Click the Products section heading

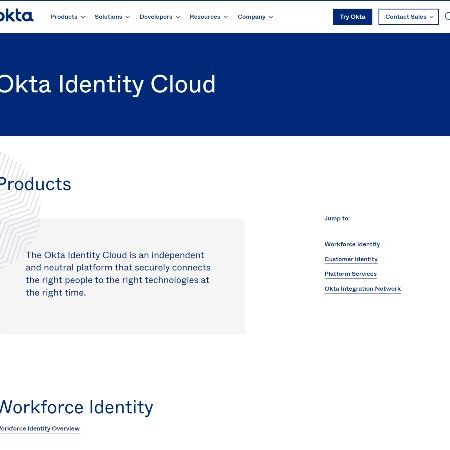click(x=35, y=184)
